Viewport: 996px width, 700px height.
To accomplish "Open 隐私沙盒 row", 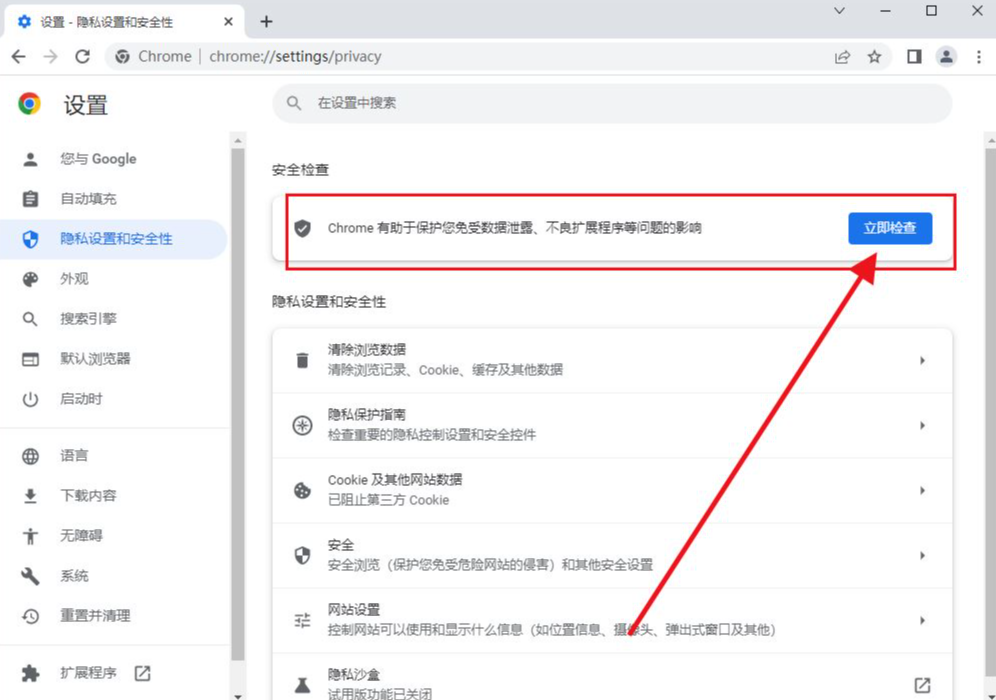I will 612,677.
